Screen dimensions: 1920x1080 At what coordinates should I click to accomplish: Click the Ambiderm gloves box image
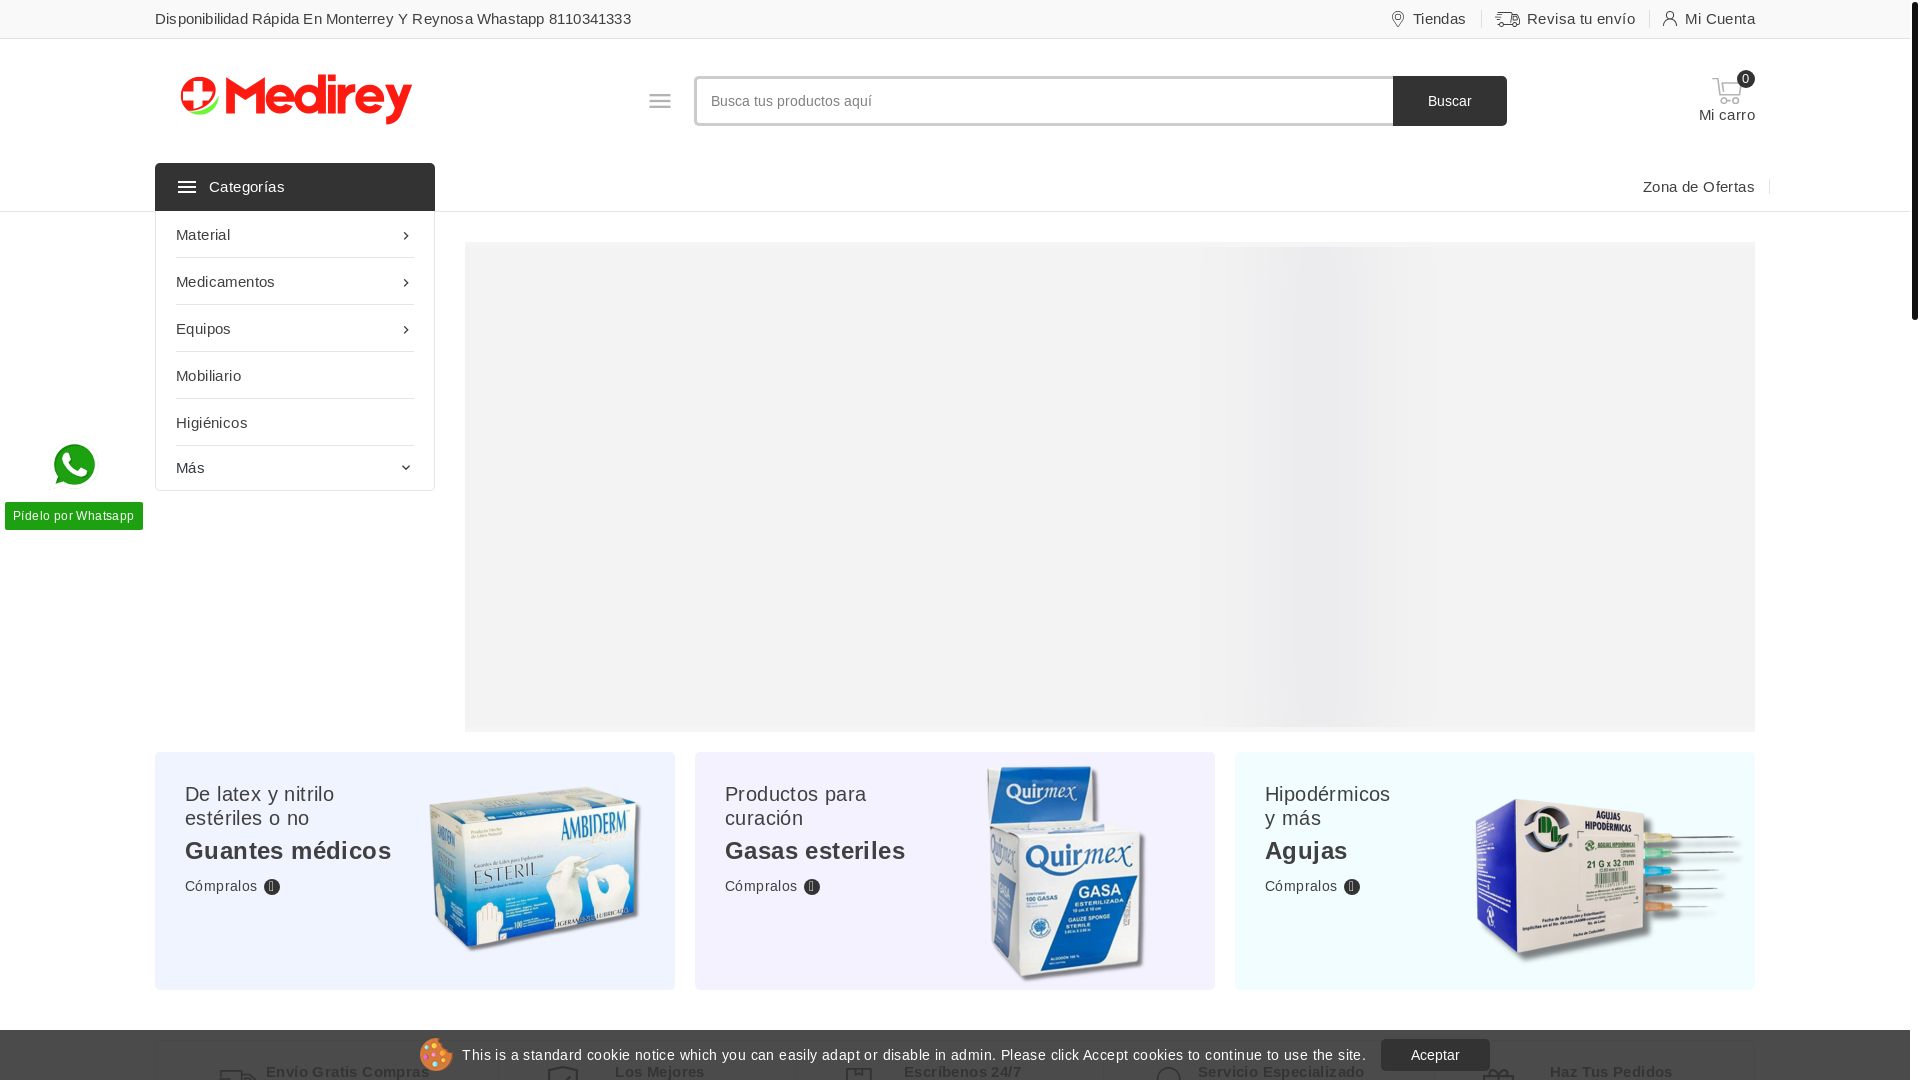(535, 868)
